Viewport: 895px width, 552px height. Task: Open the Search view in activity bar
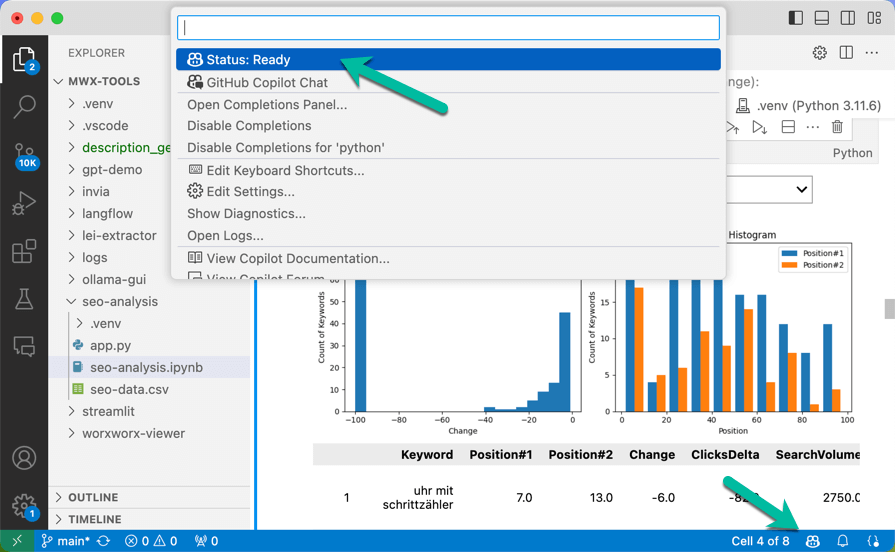(24, 106)
